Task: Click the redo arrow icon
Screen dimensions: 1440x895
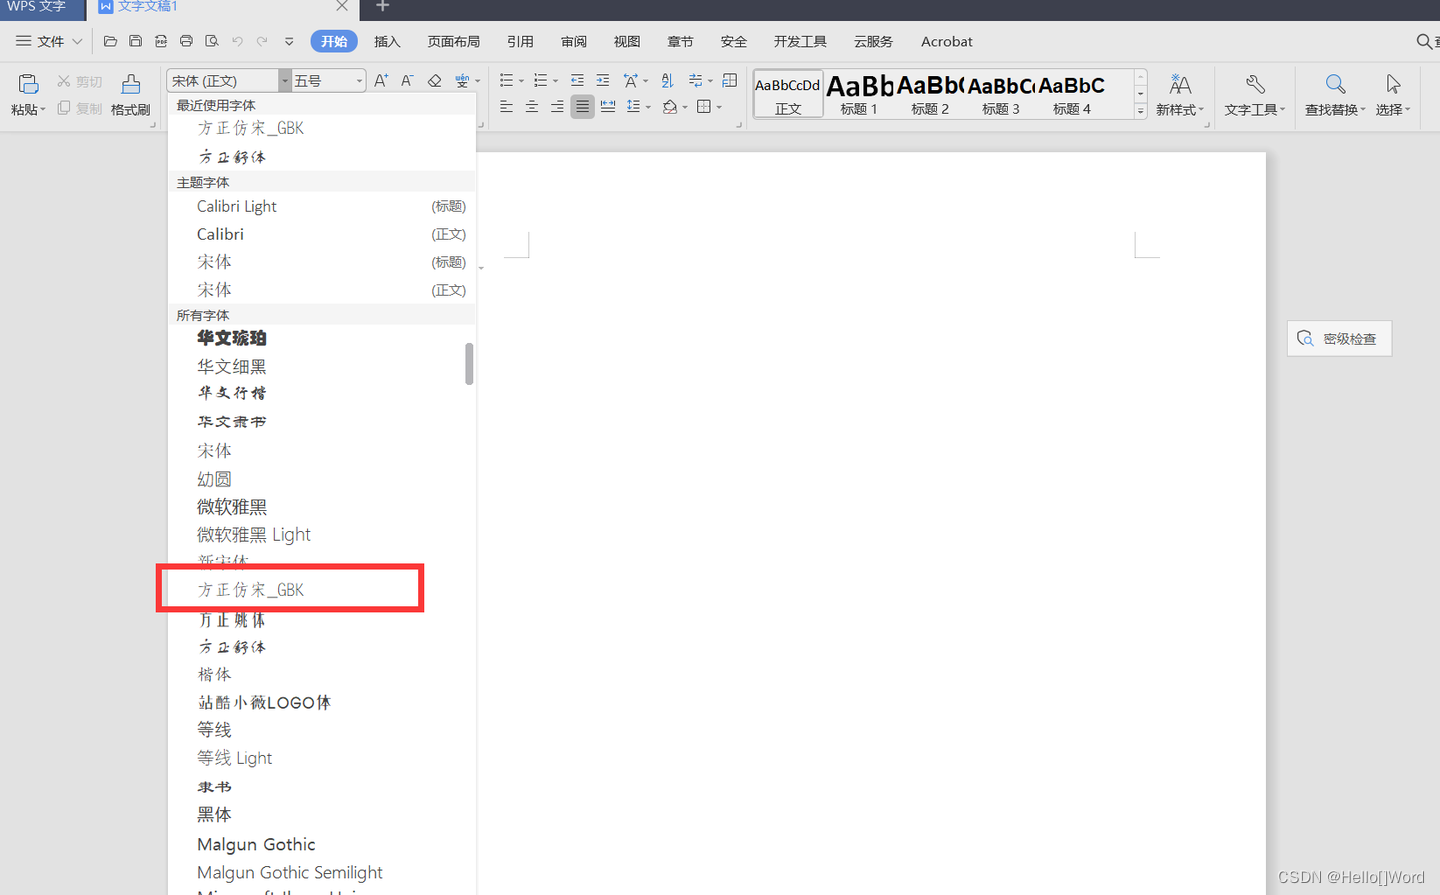Action: click(262, 41)
